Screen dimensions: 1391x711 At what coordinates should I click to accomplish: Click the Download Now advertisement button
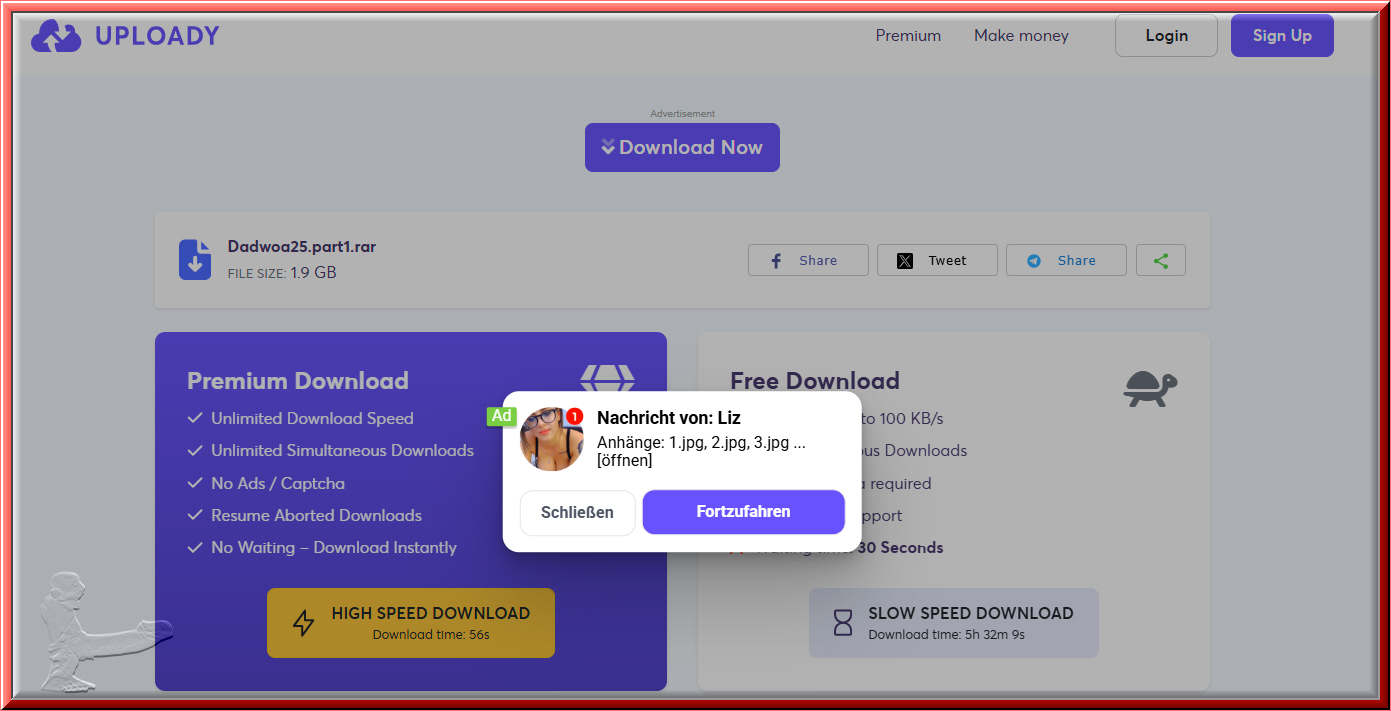(682, 147)
